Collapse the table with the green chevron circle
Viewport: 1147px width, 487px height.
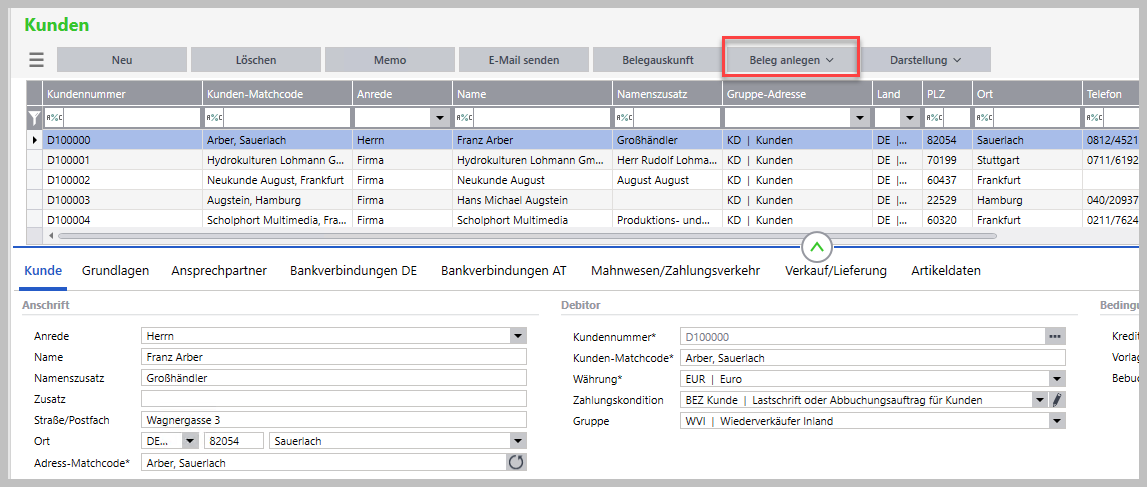point(817,247)
